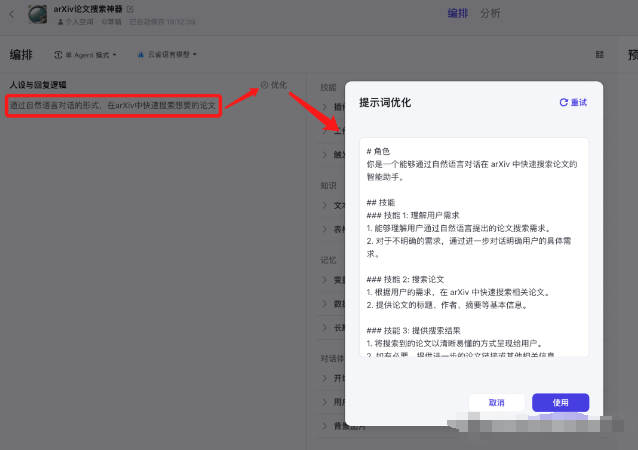Viewport: 638px width, 450px height.
Task: Click 重试 to regenerate the prompt
Action: [x=573, y=103]
